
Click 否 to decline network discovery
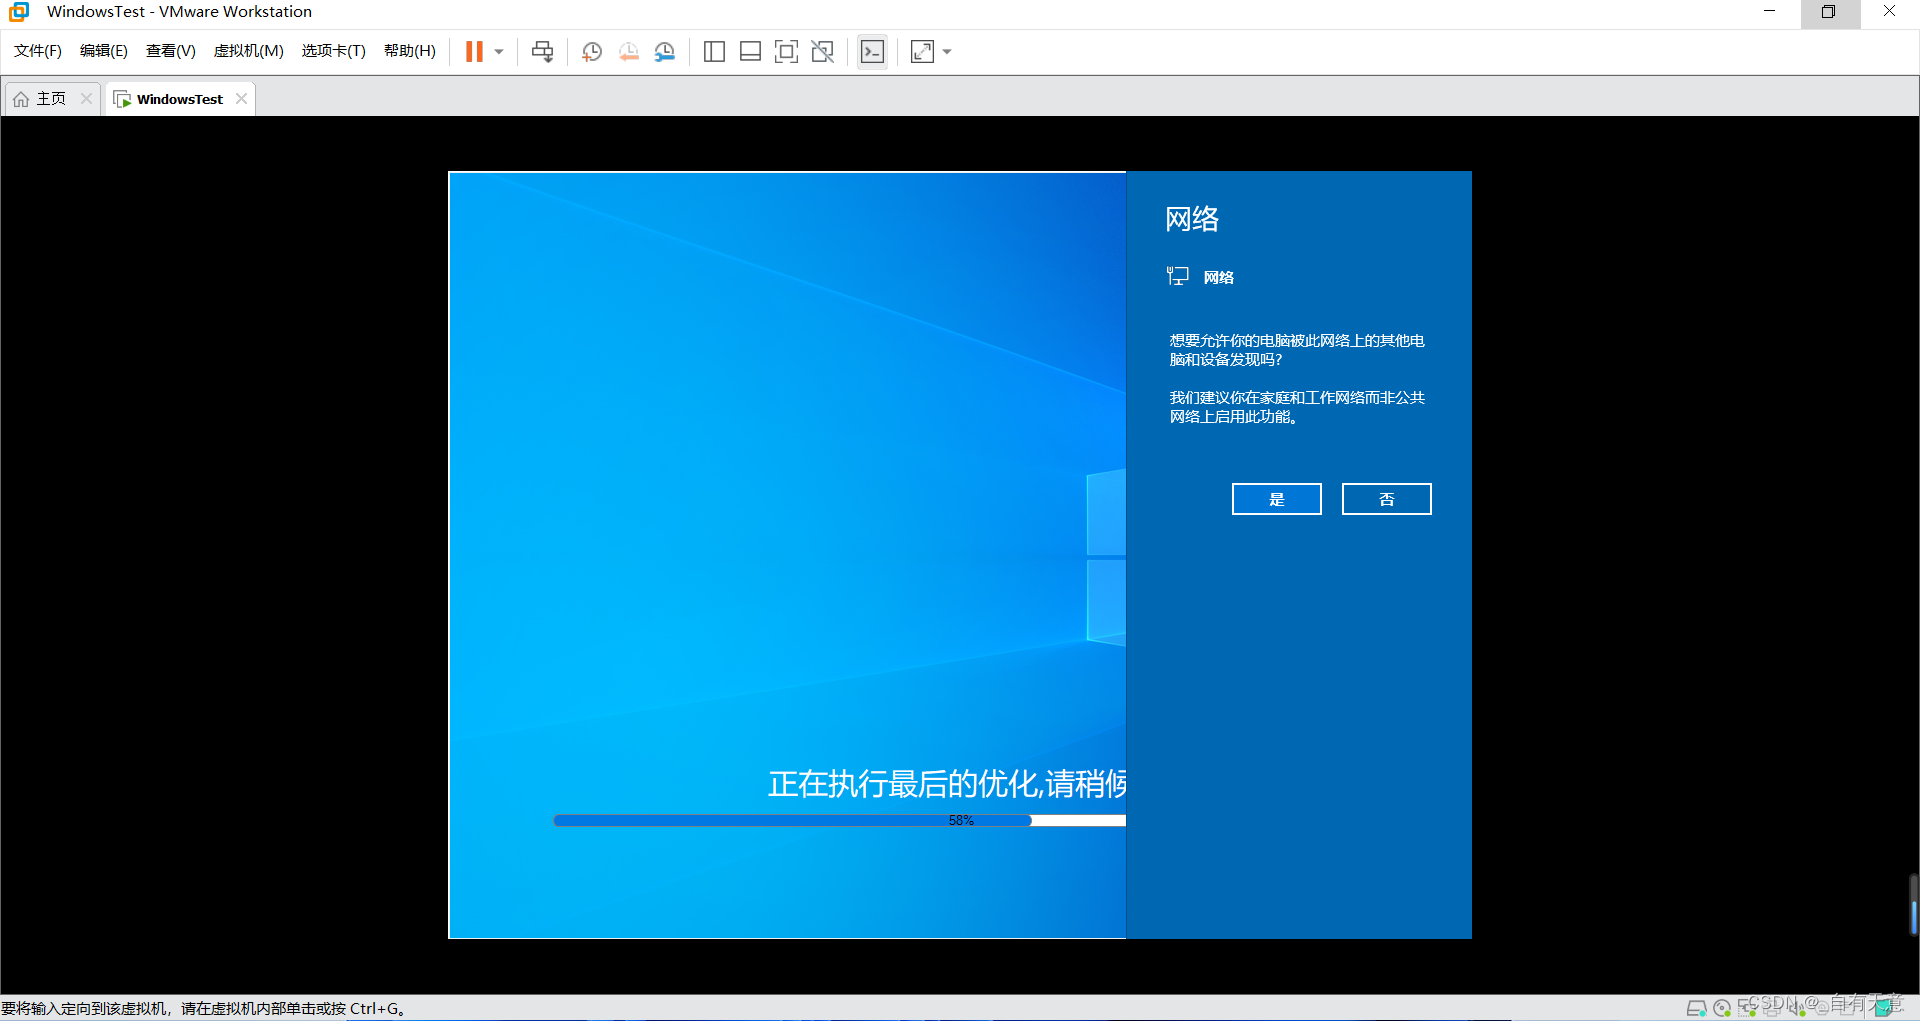[1386, 499]
